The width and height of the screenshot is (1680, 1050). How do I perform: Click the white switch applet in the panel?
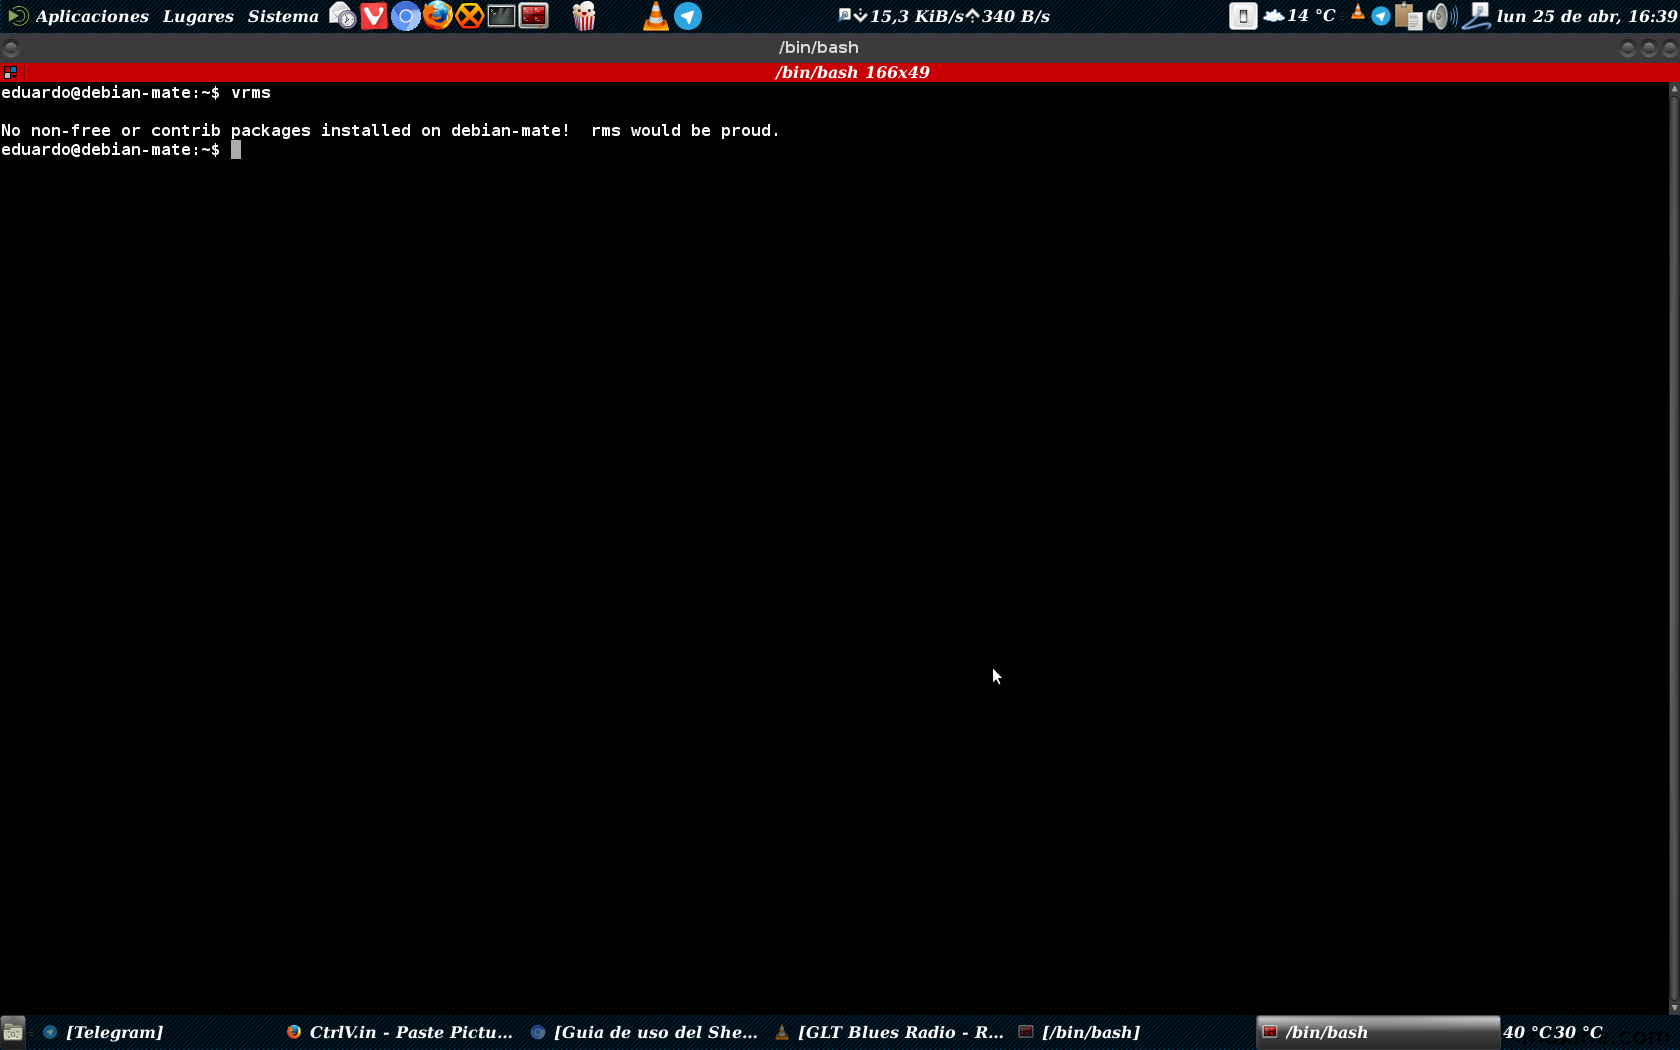[1243, 16]
